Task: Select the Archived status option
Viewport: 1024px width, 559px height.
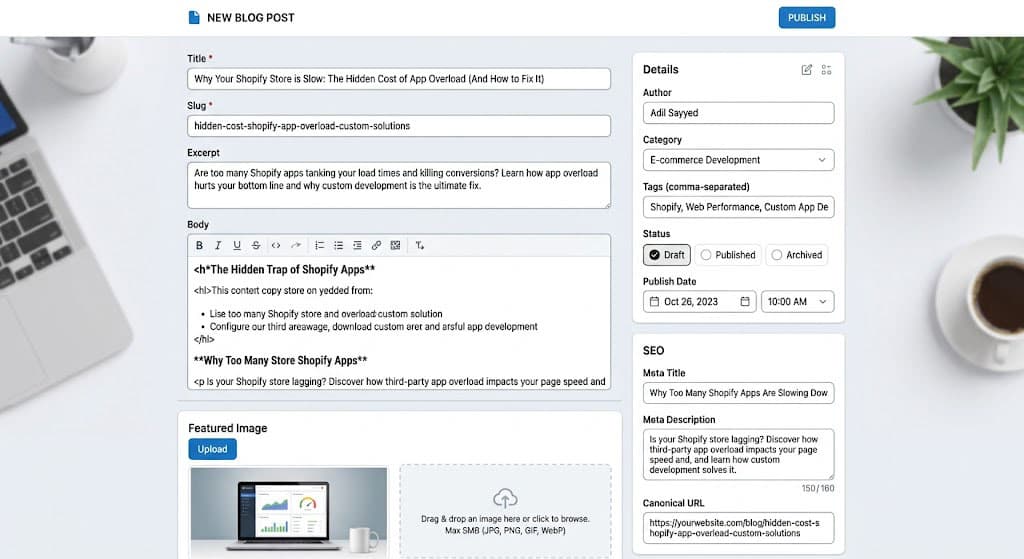Action: click(797, 255)
